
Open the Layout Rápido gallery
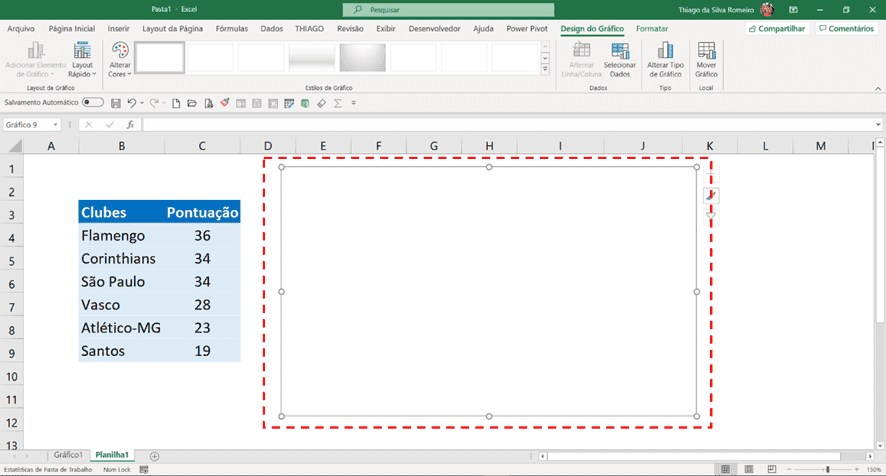82,59
